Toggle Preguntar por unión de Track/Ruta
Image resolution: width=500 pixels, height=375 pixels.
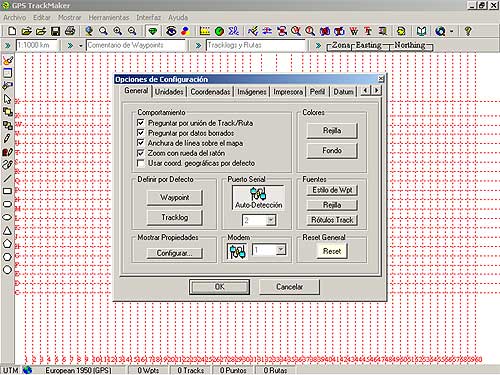pos(141,123)
